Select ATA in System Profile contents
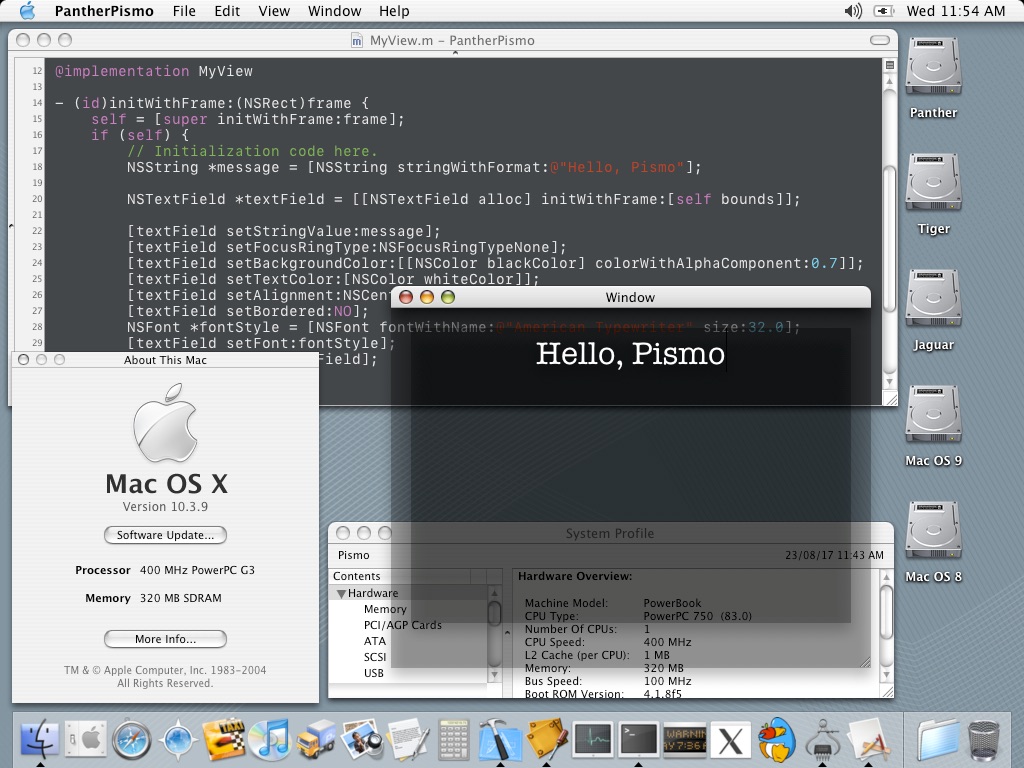 coord(374,641)
